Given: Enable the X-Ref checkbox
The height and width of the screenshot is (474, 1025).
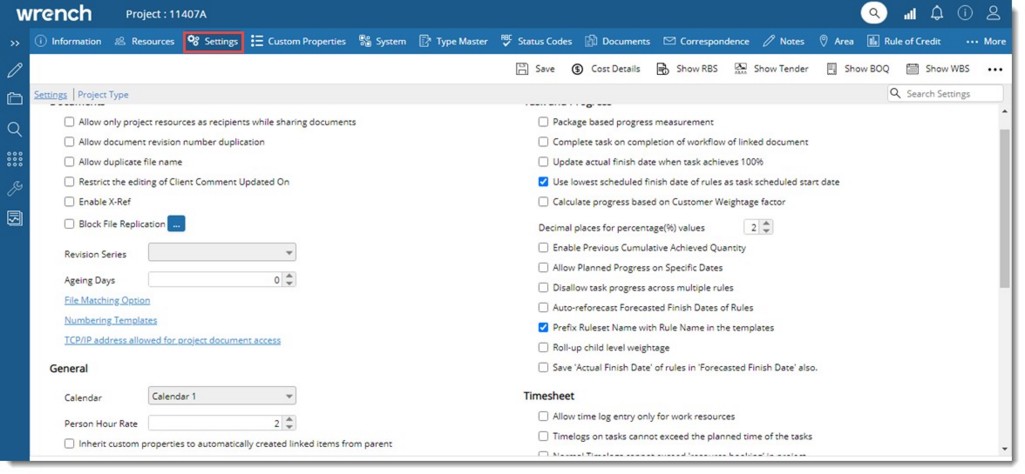Looking at the screenshot, I should click(x=69, y=202).
